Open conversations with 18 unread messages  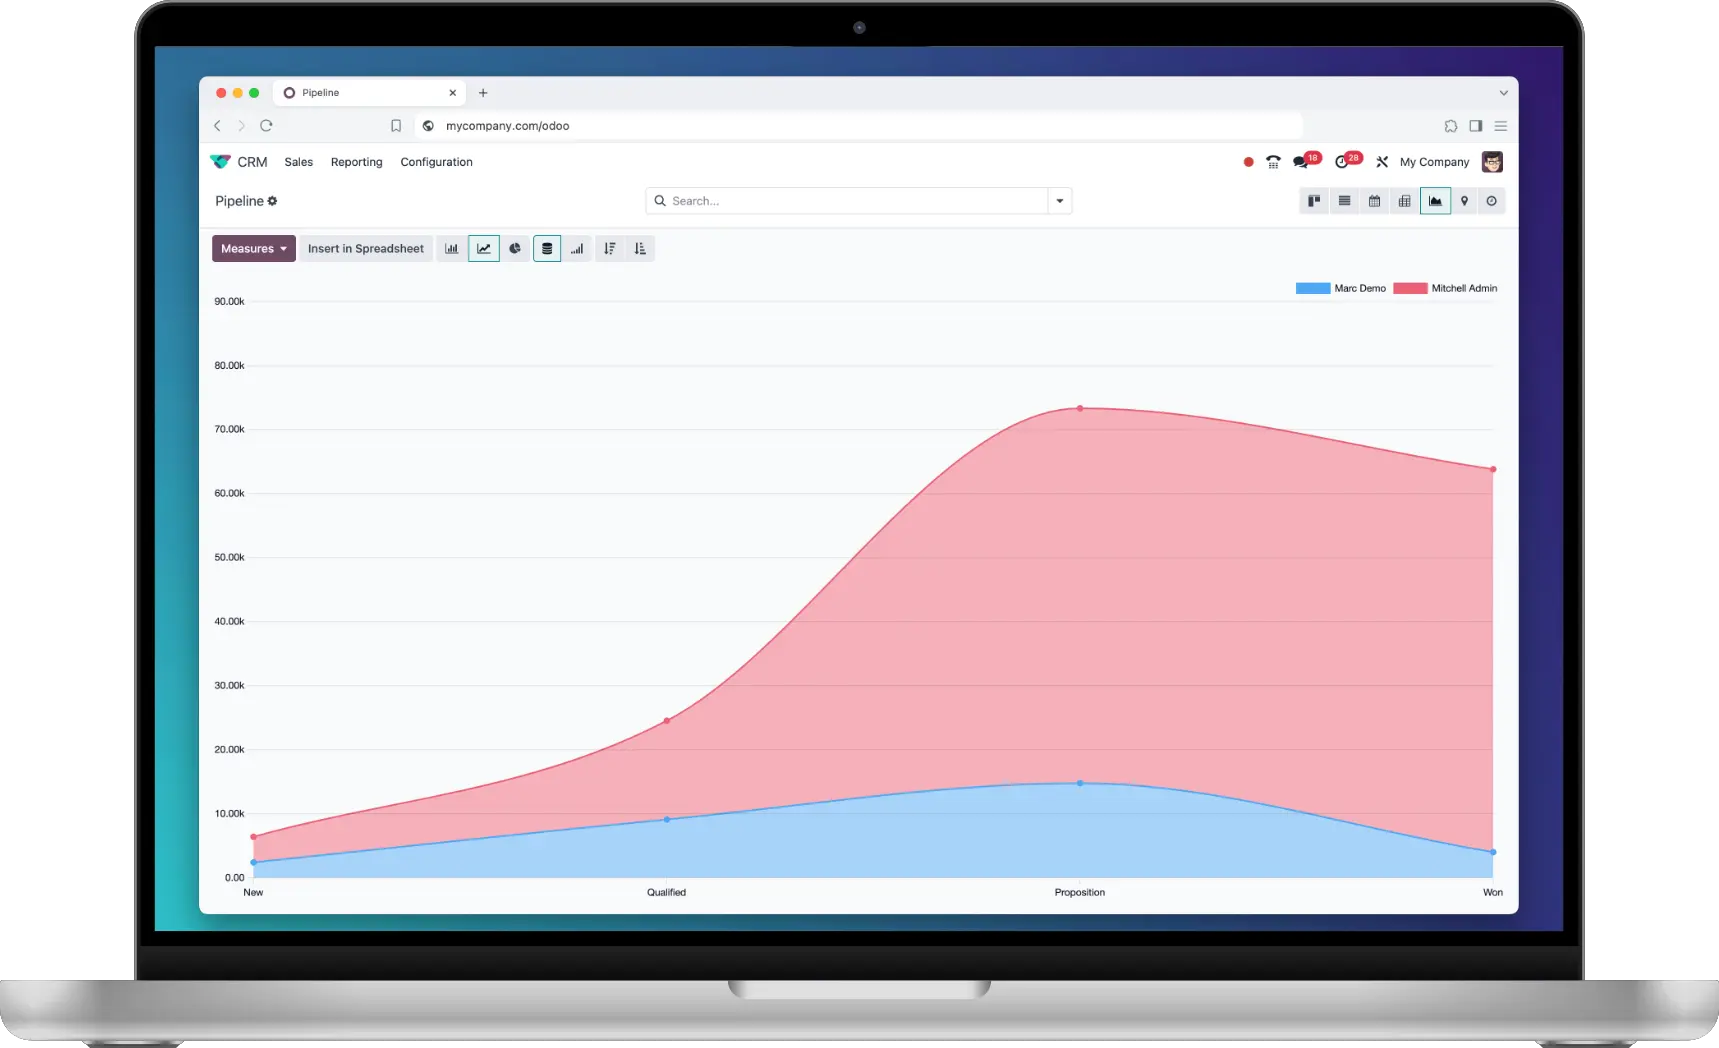tap(1302, 162)
